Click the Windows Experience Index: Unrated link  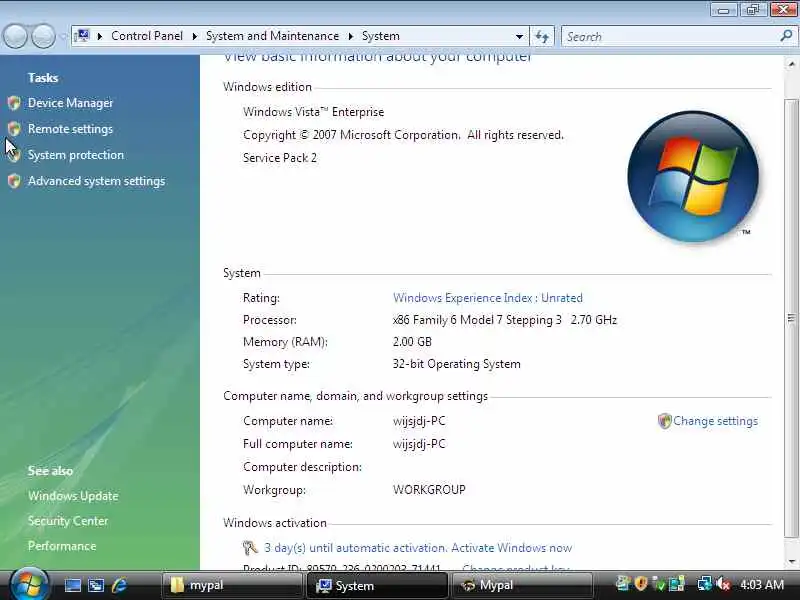(487, 298)
